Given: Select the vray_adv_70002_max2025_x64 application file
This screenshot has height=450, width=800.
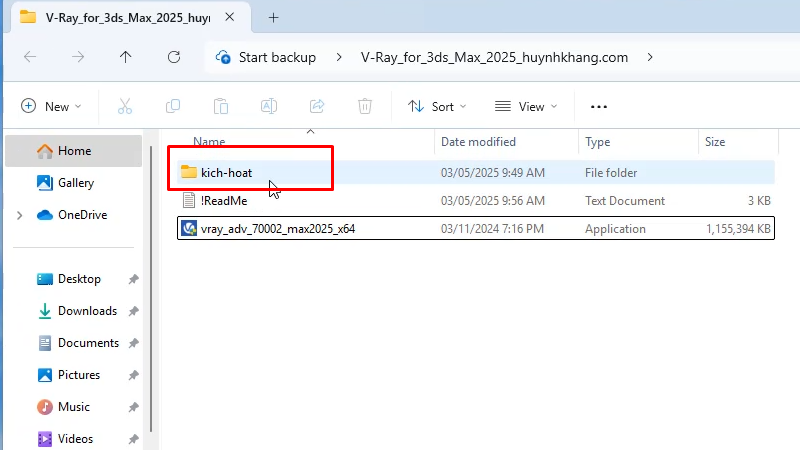Looking at the screenshot, I should [277, 228].
